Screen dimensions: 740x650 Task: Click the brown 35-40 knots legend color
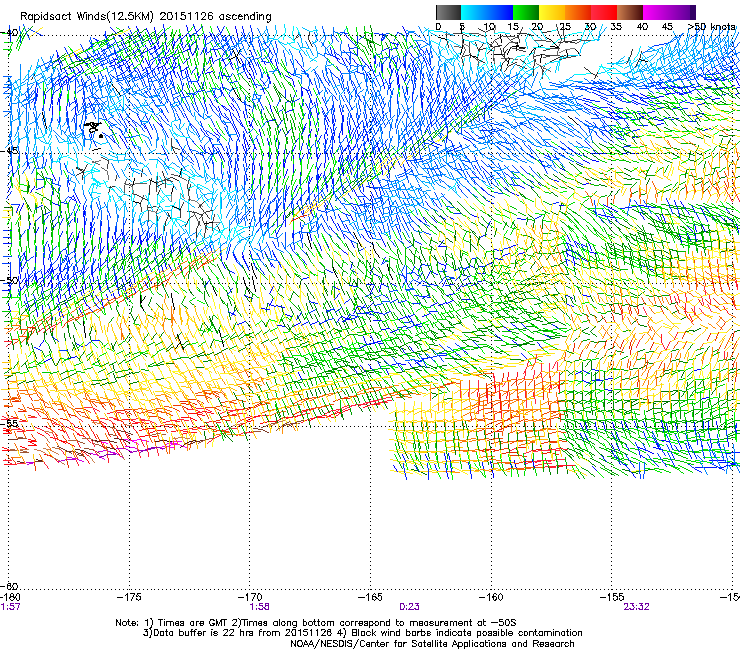click(630, 12)
